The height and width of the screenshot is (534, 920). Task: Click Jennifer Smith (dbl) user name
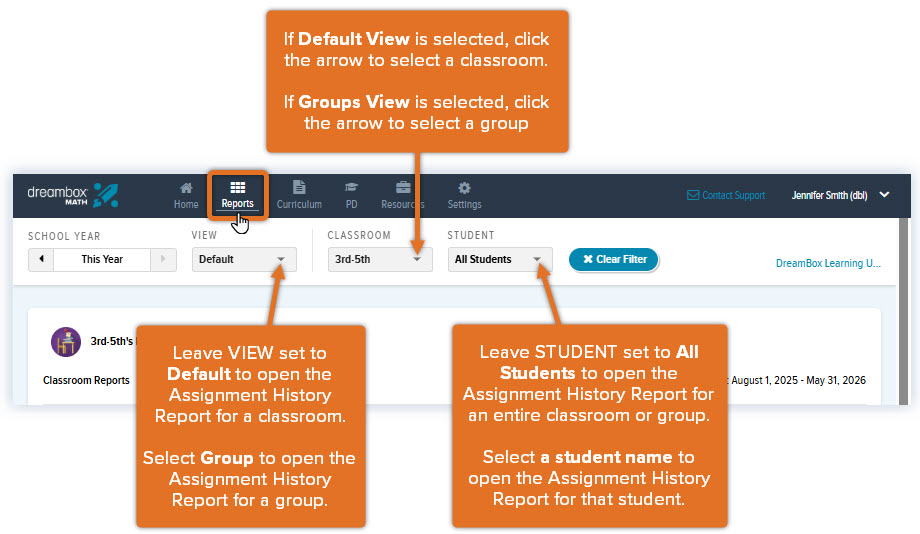[829, 195]
